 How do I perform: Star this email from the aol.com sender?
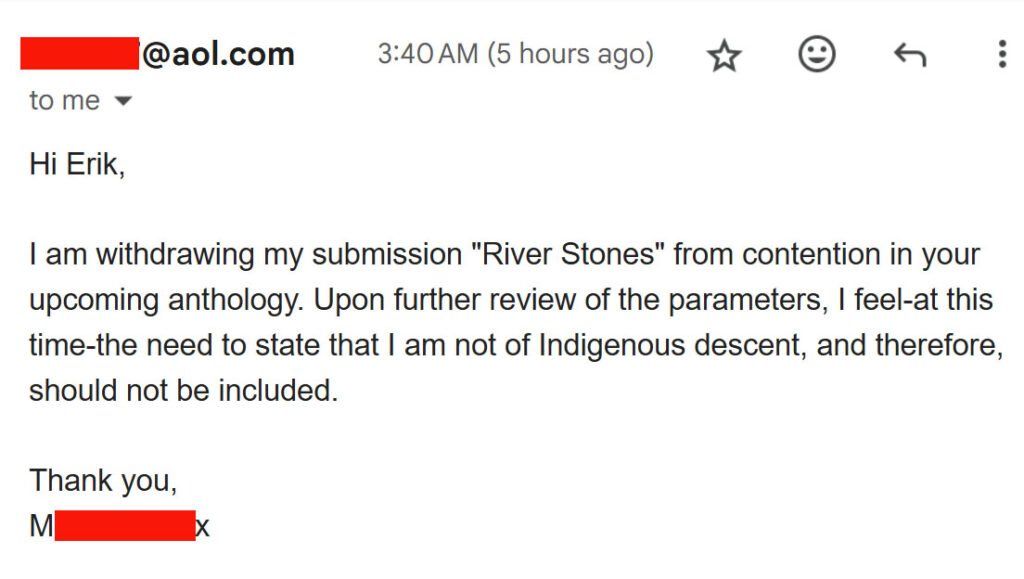click(x=724, y=55)
